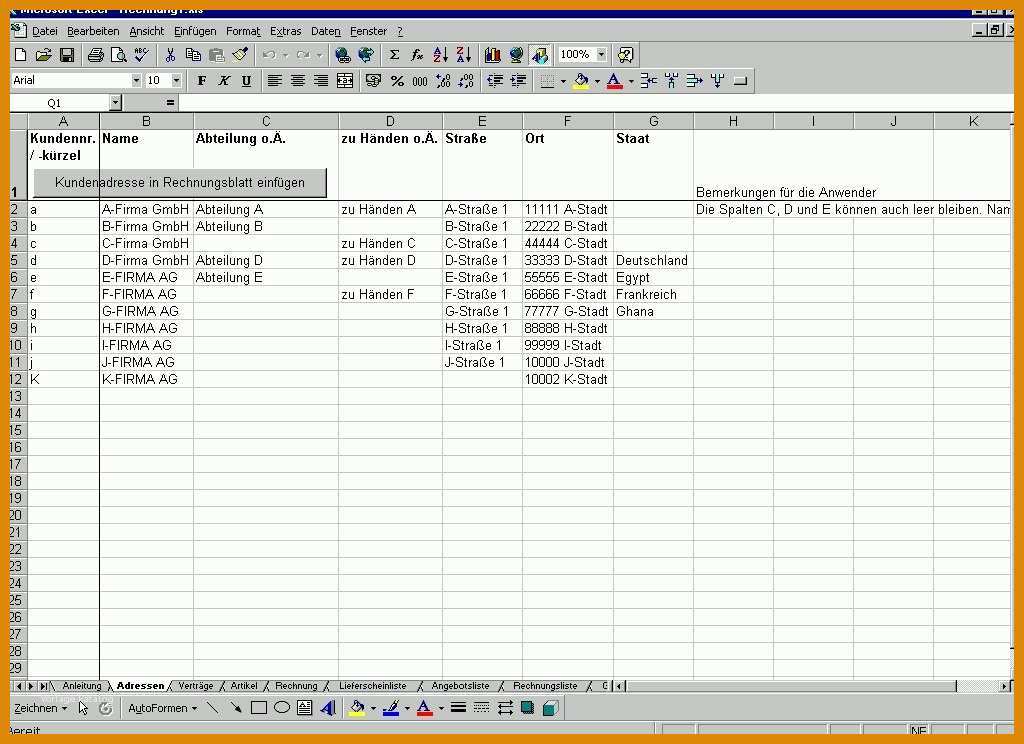The image size is (1024, 744).
Task: Click the Office Assistant help icon
Action: [625, 55]
